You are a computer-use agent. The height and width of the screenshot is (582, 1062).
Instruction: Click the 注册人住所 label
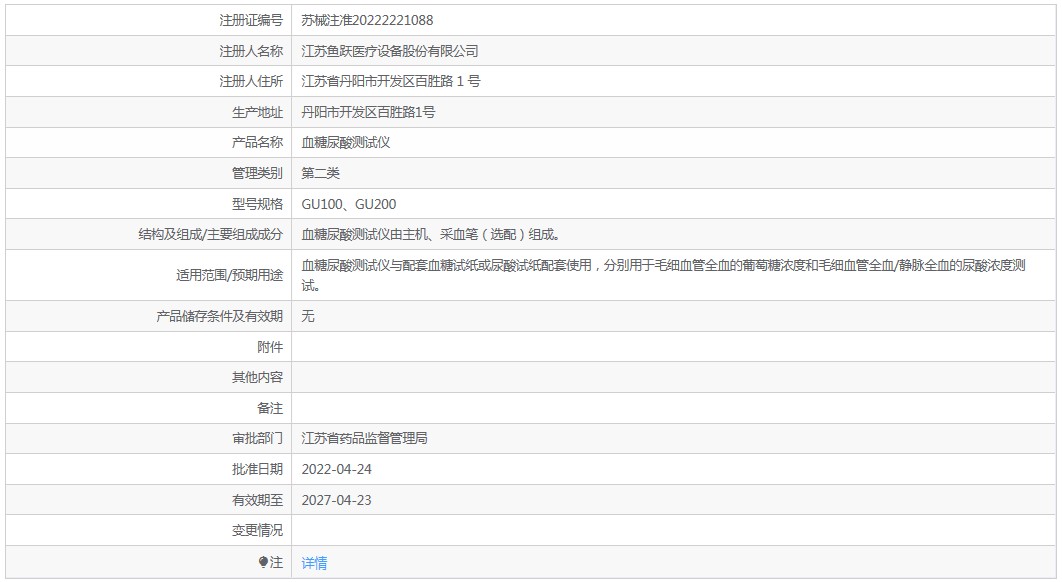[x=251, y=81]
